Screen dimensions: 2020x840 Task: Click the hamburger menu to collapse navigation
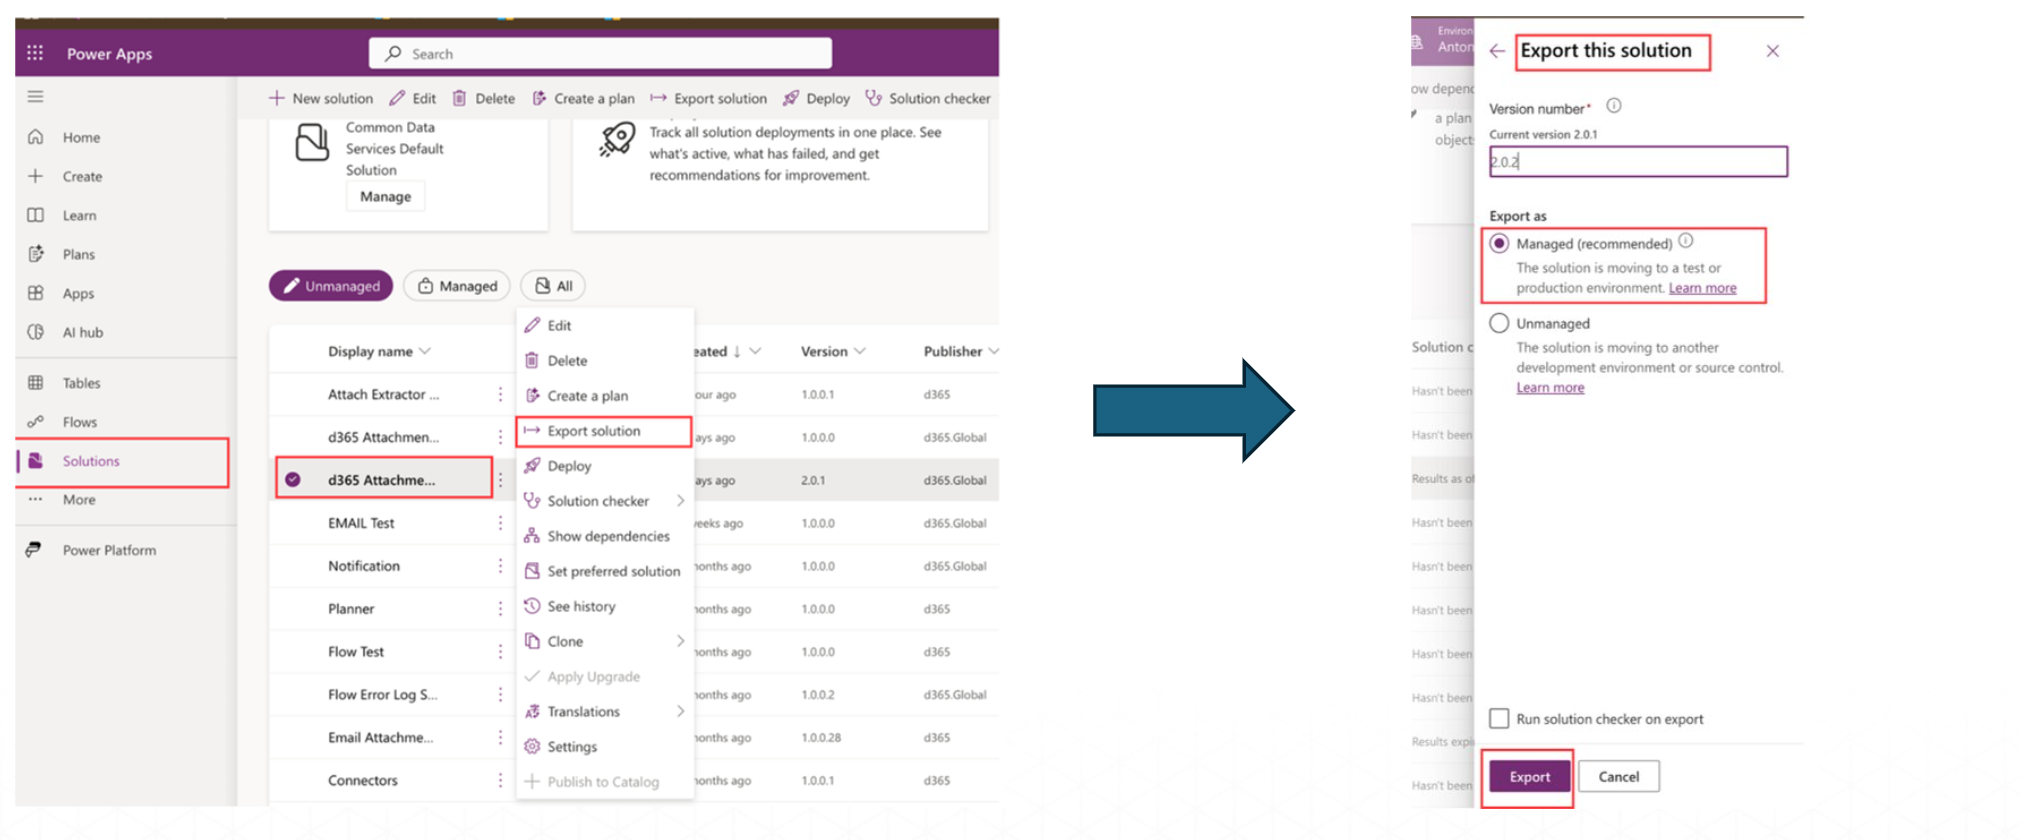[36, 97]
